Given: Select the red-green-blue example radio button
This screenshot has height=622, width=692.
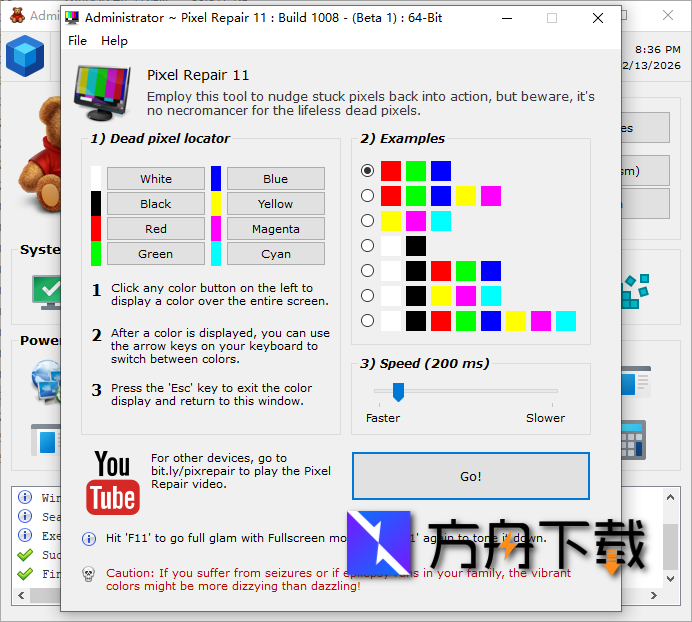Looking at the screenshot, I should 368,171.
